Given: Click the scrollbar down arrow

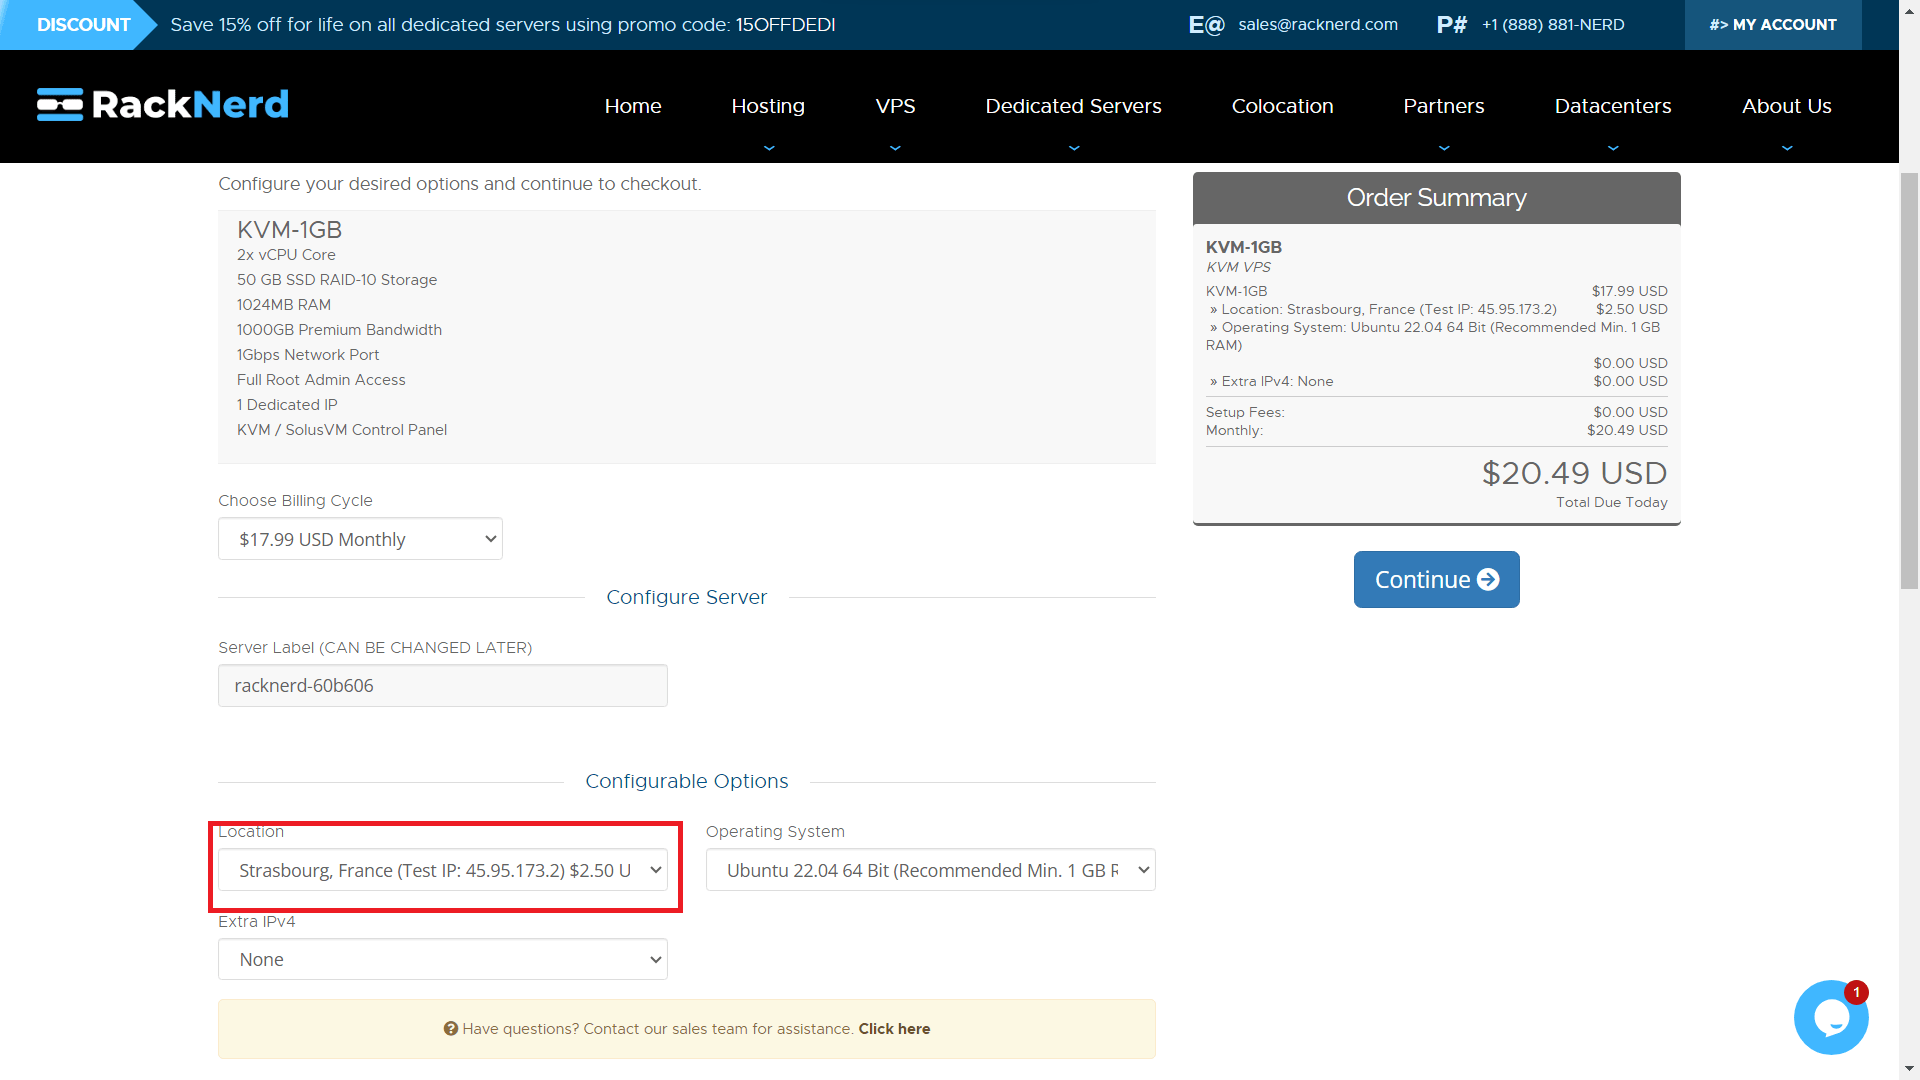Looking at the screenshot, I should [1910, 1071].
